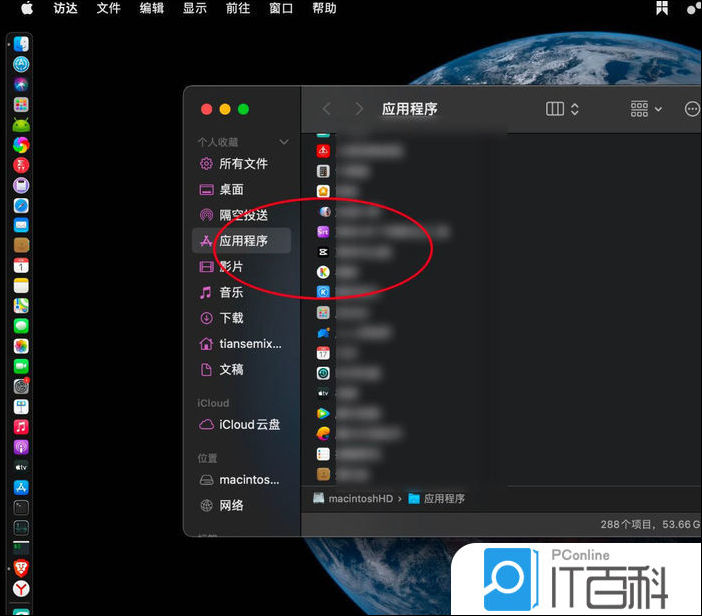Open 网络 in the sidebar
Viewport: 702px width, 616px height.
[242, 505]
